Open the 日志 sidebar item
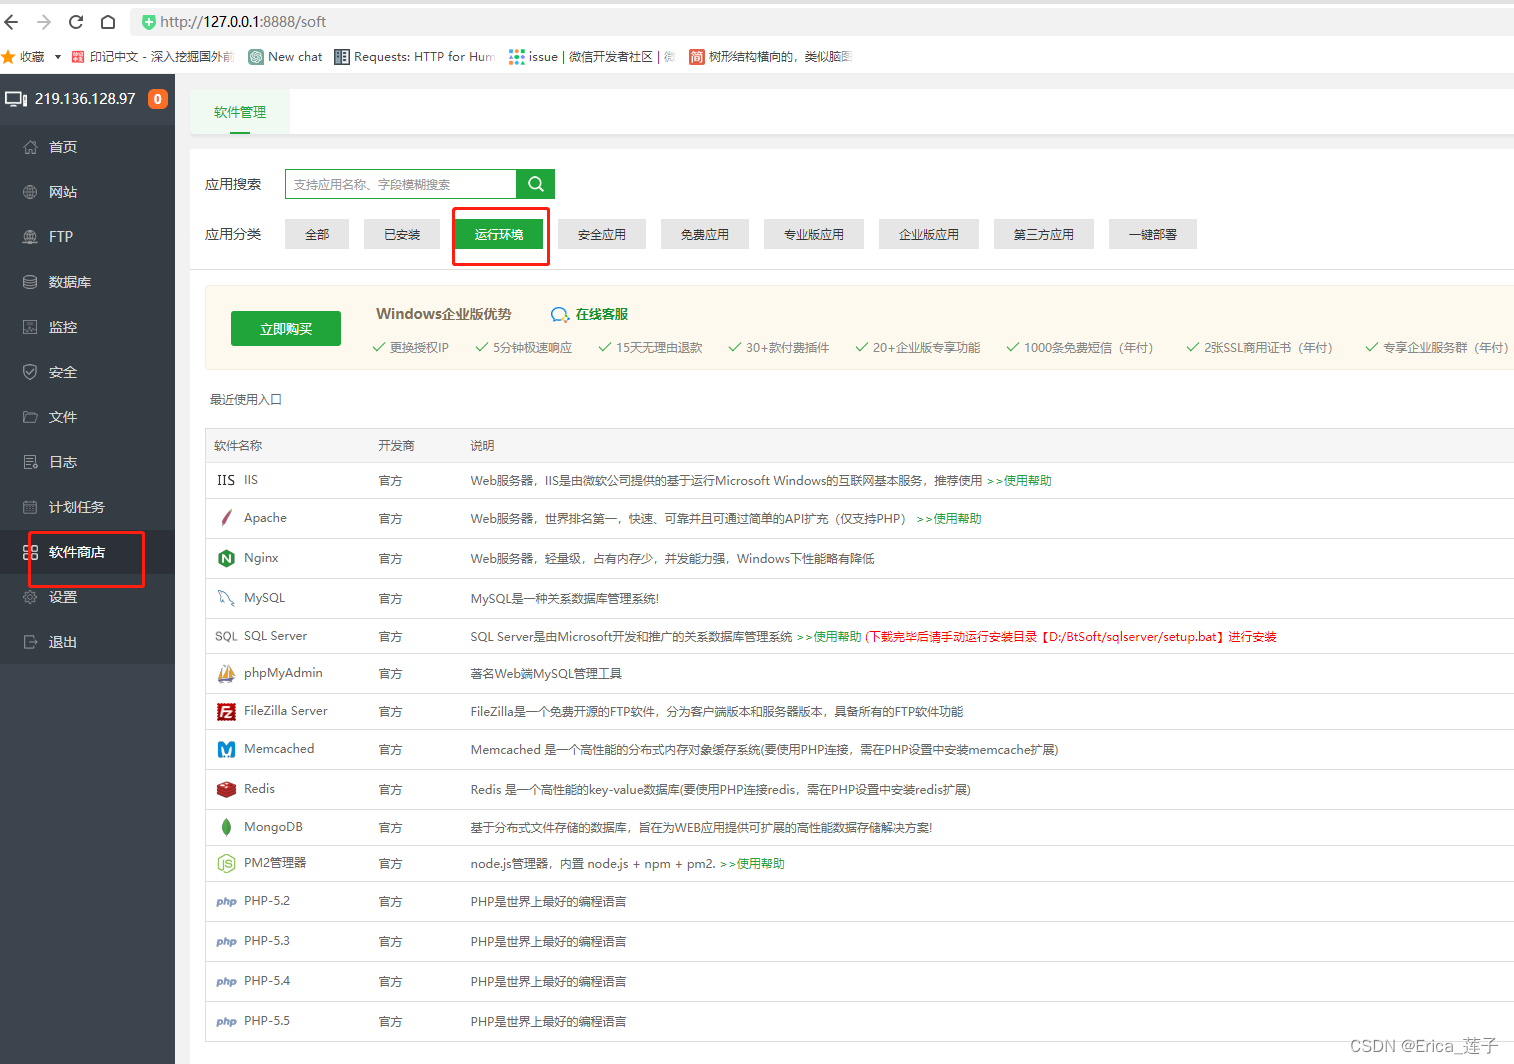Screen dimensions: 1514x1064 click(87, 462)
